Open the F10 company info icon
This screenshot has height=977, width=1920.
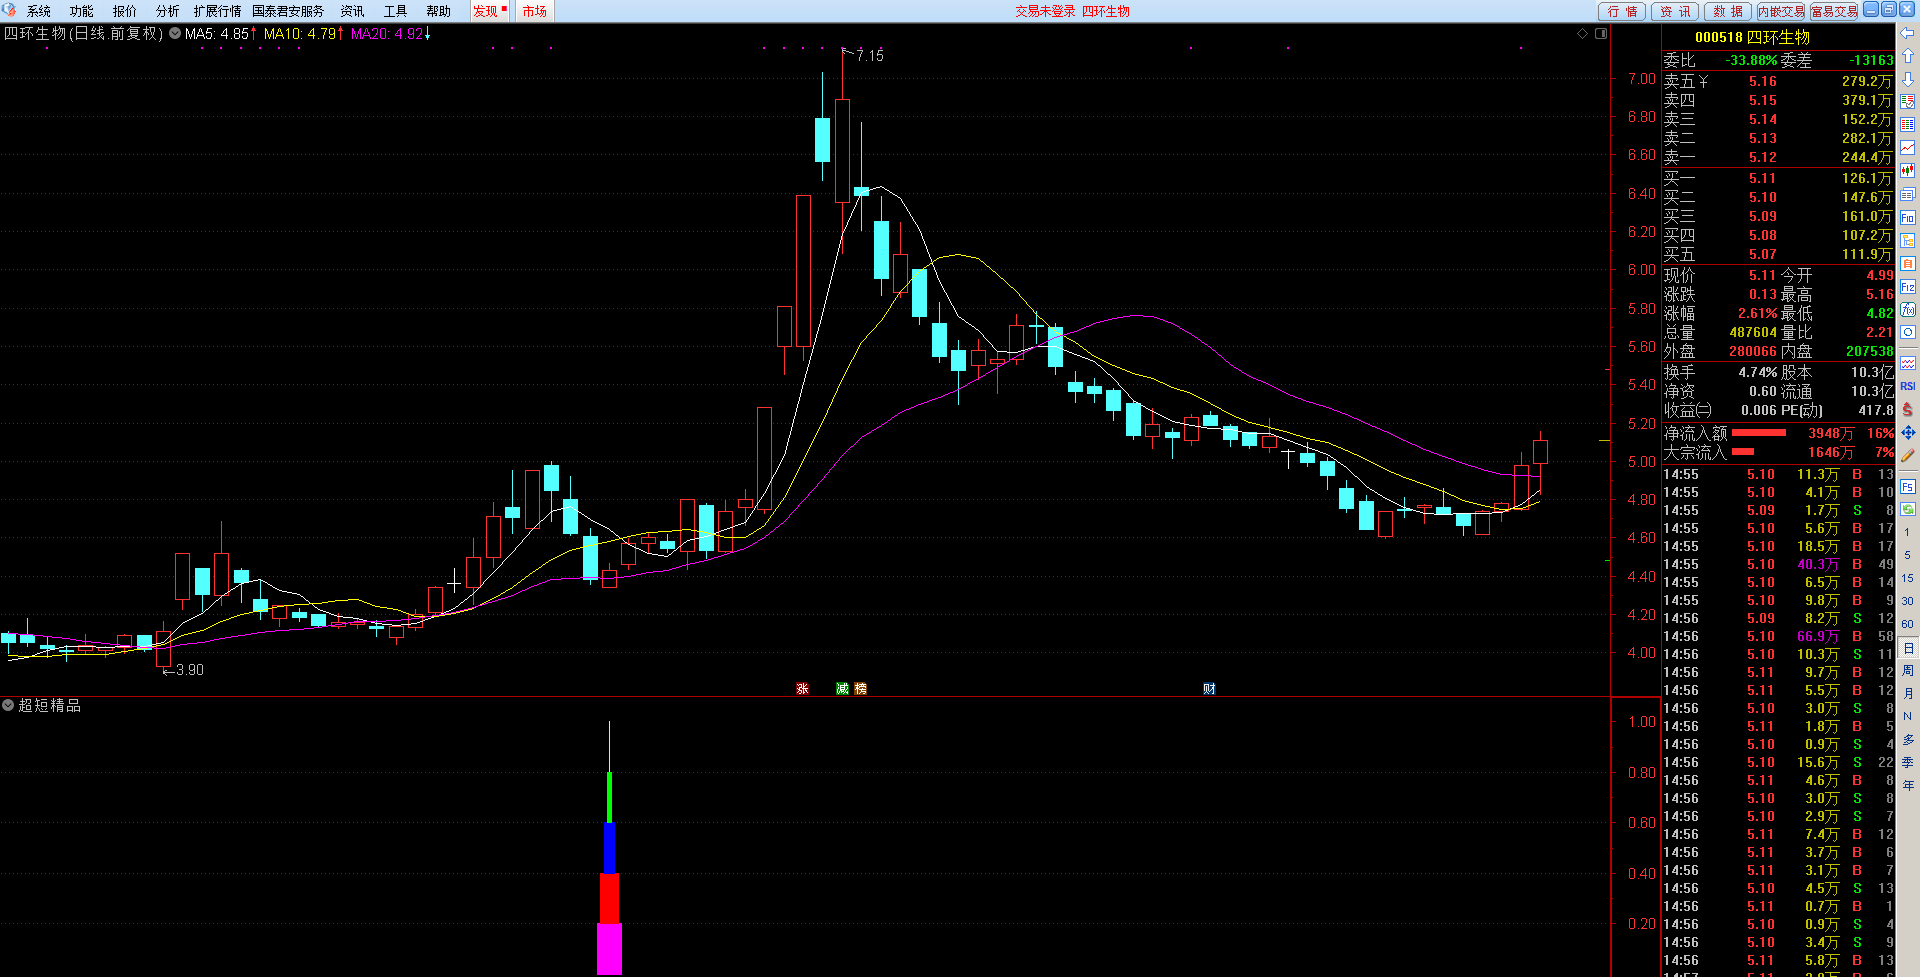click(x=1907, y=217)
